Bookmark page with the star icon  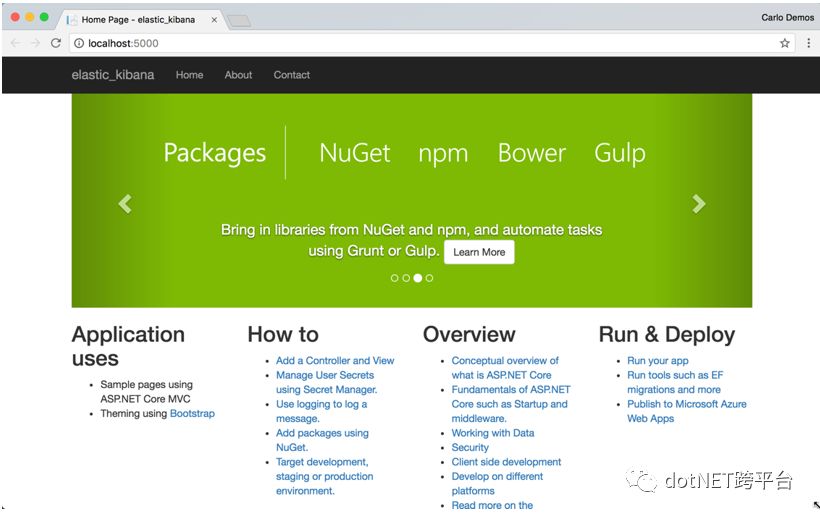[x=784, y=43]
